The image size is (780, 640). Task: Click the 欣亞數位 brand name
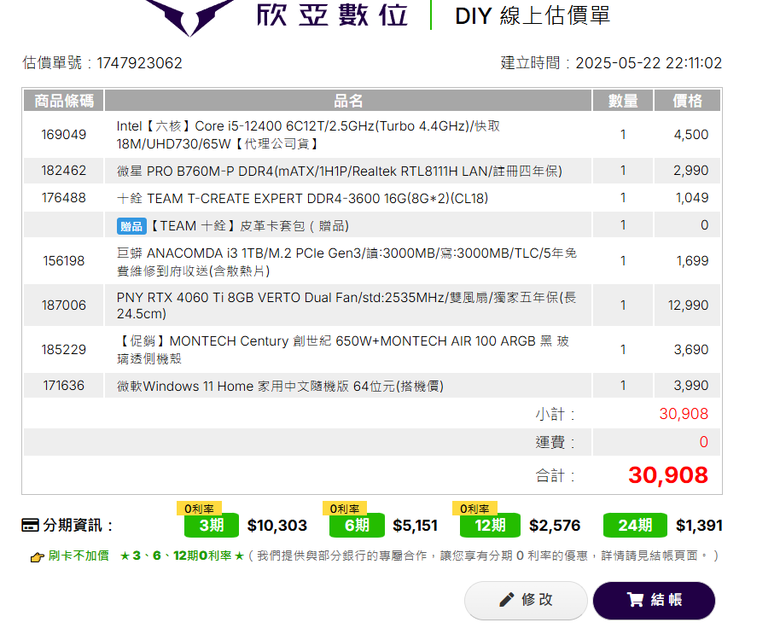[332, 15]
